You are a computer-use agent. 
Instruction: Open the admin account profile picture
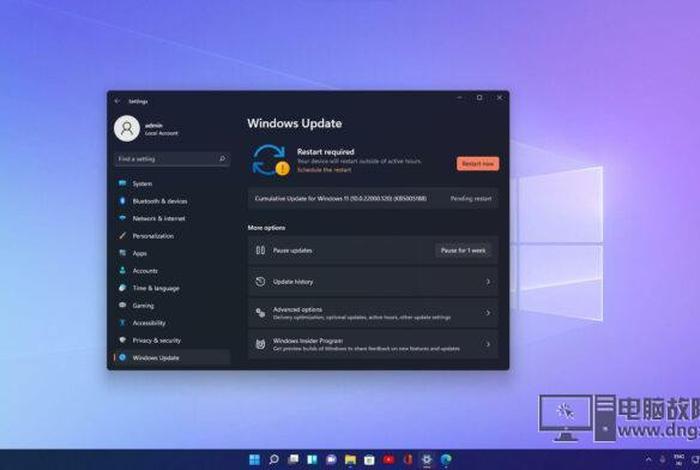coord(127,129)
